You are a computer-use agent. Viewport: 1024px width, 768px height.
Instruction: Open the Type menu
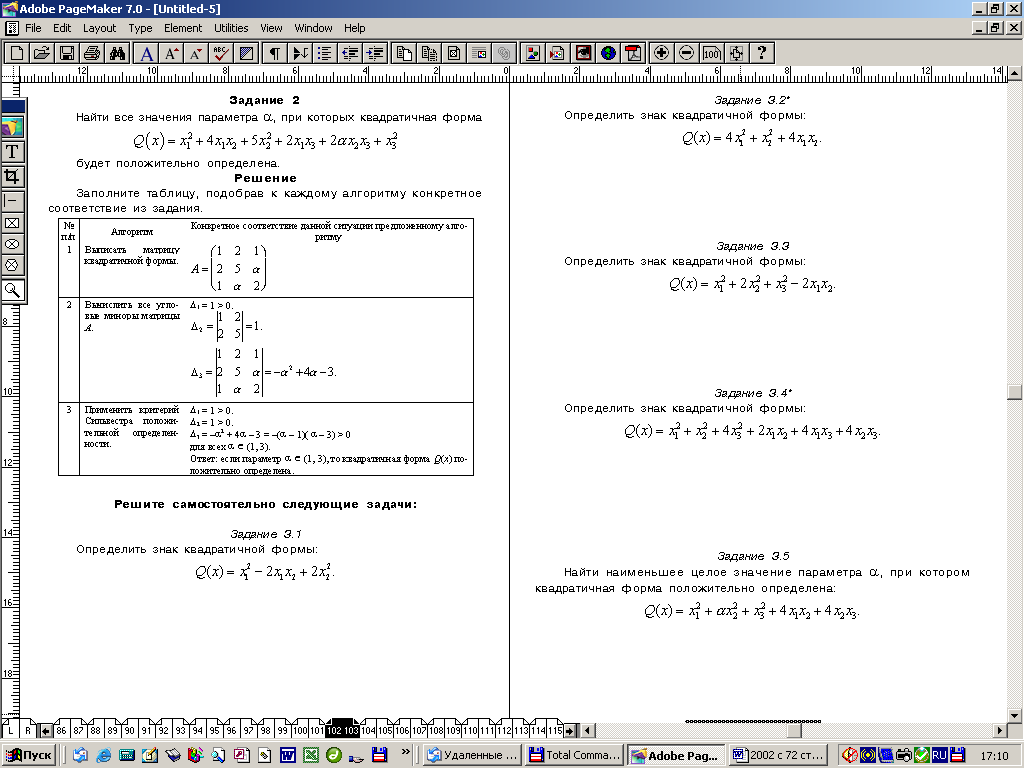tap(140, 28)
